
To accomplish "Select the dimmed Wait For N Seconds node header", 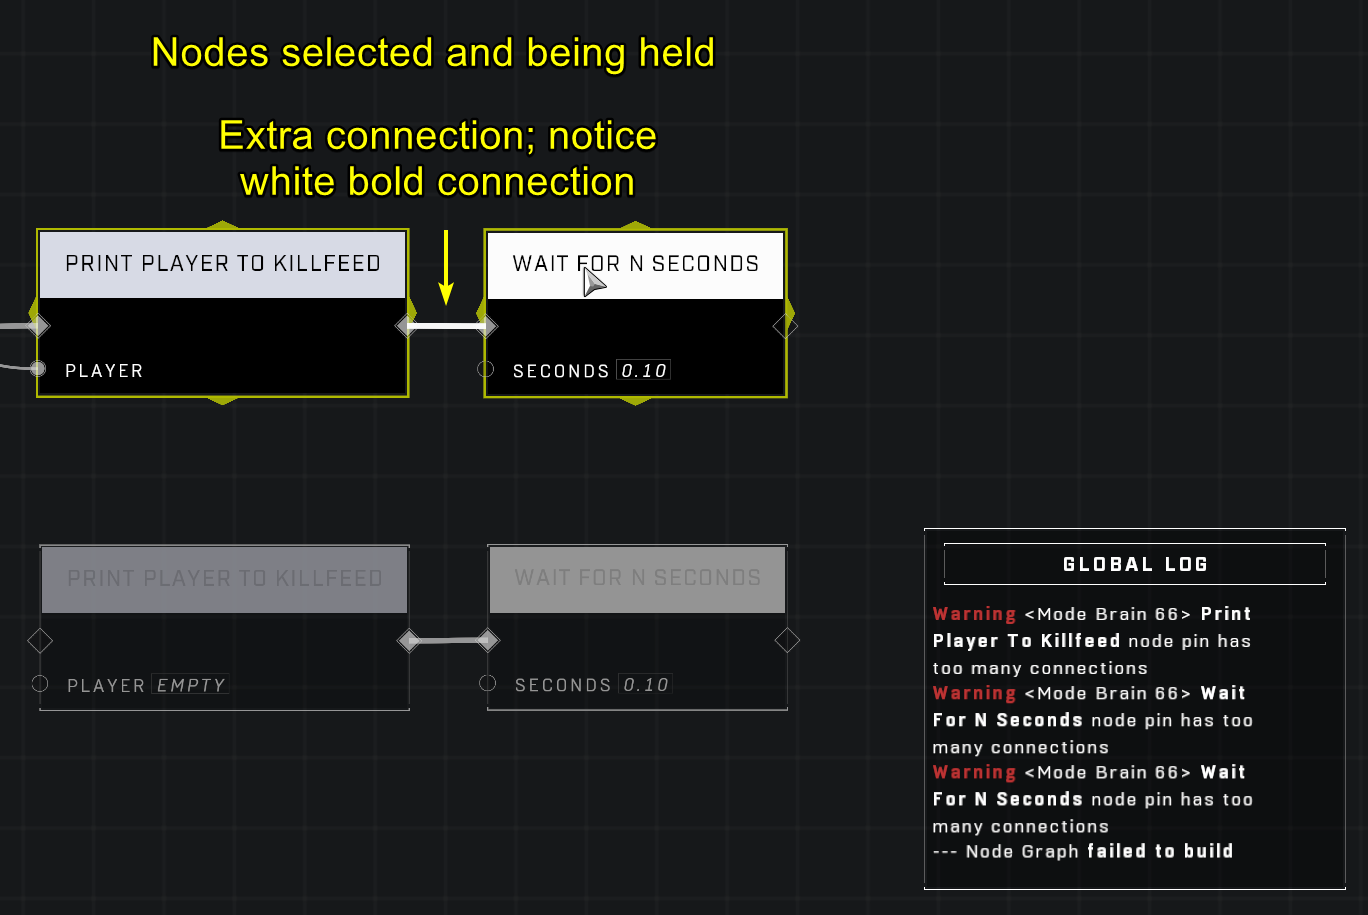I will [x=637, y=579].
